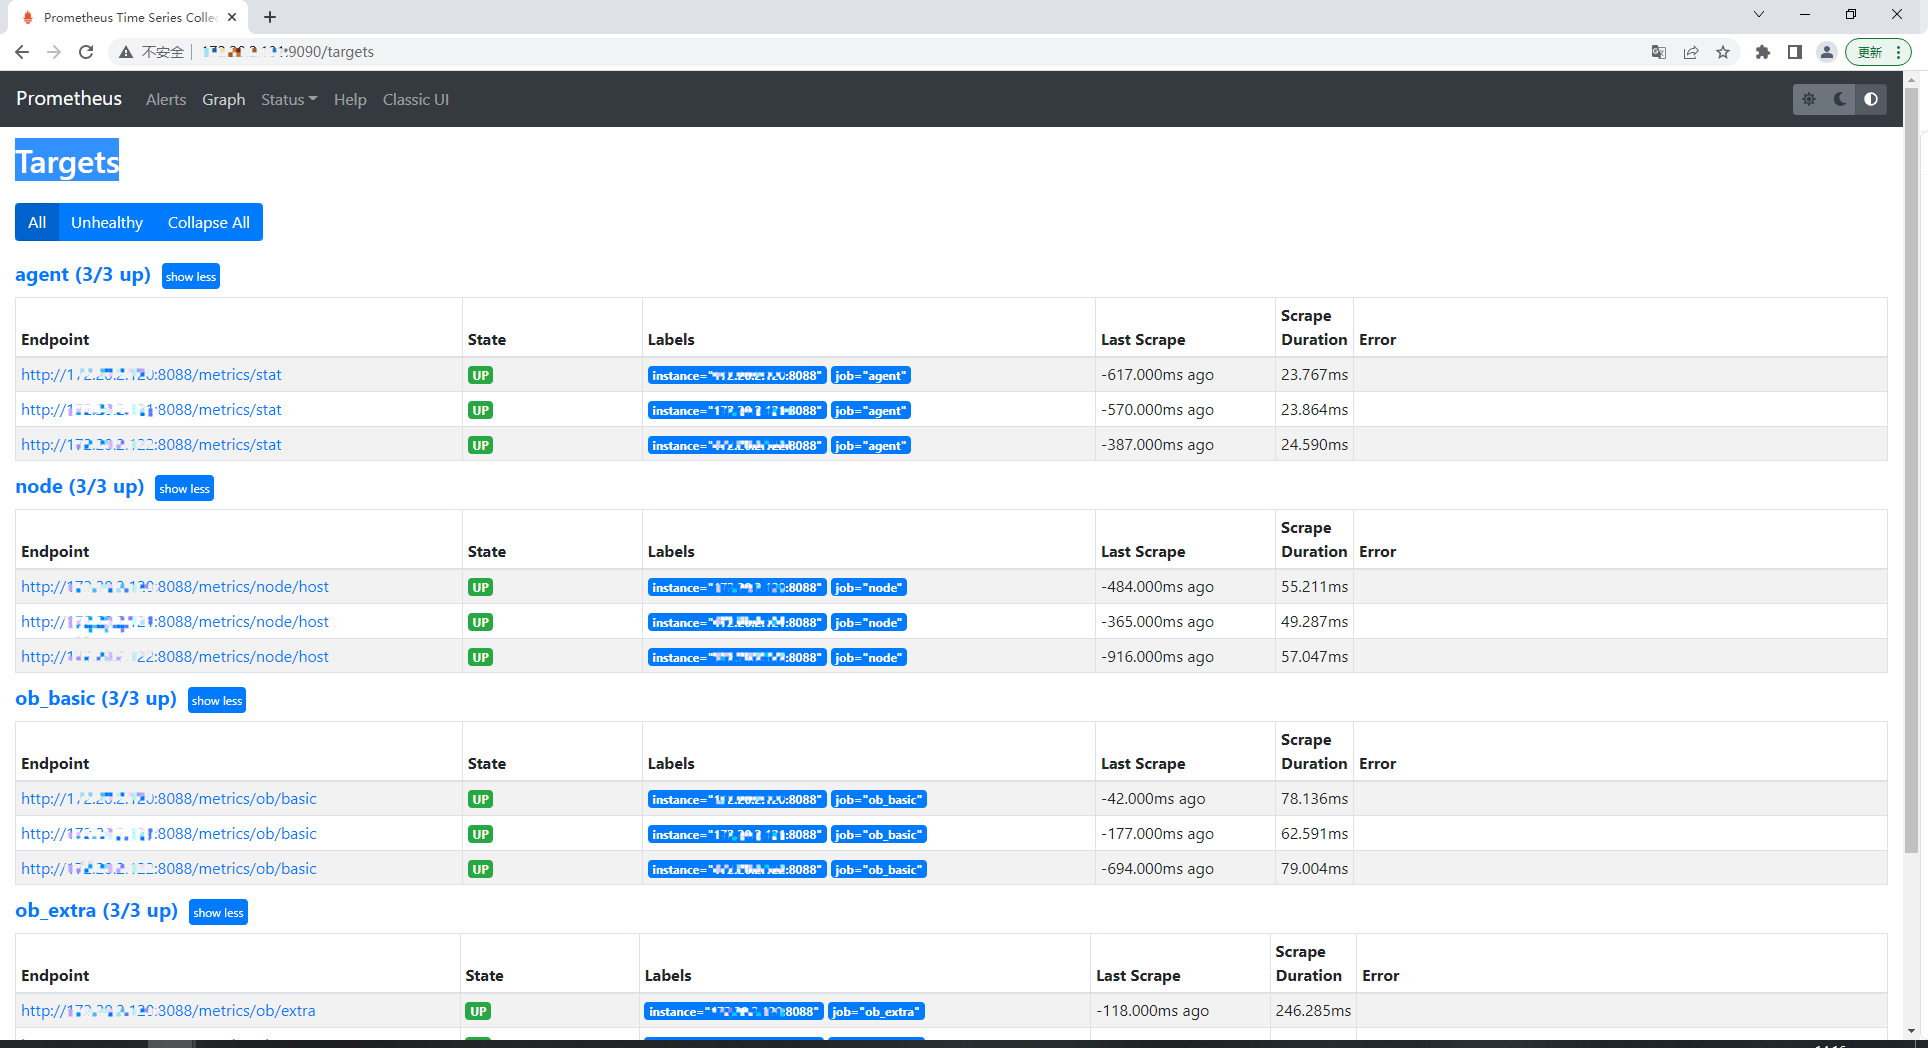
Task: Select the "-916.000ms ago" last scrape value
Action: click(1157, 657)
